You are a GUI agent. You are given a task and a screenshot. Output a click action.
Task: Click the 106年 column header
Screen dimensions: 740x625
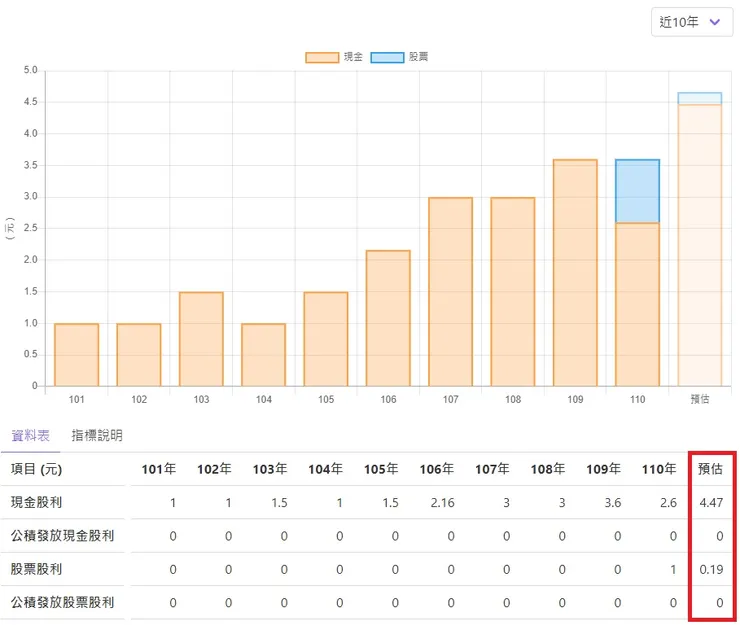click(x=437, y=469)
